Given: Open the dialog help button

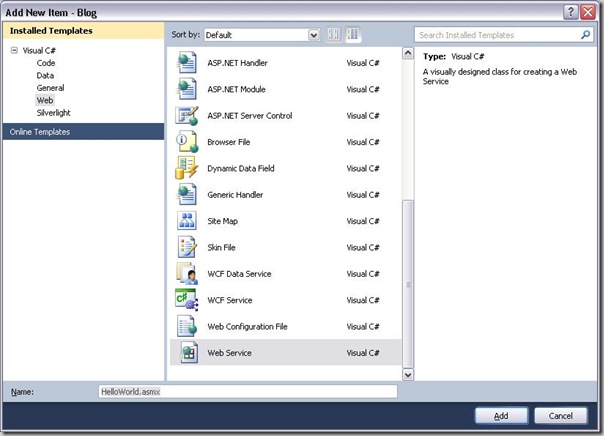Looking at the screenshot, I should pyautogui.click(x=570, y=12).
